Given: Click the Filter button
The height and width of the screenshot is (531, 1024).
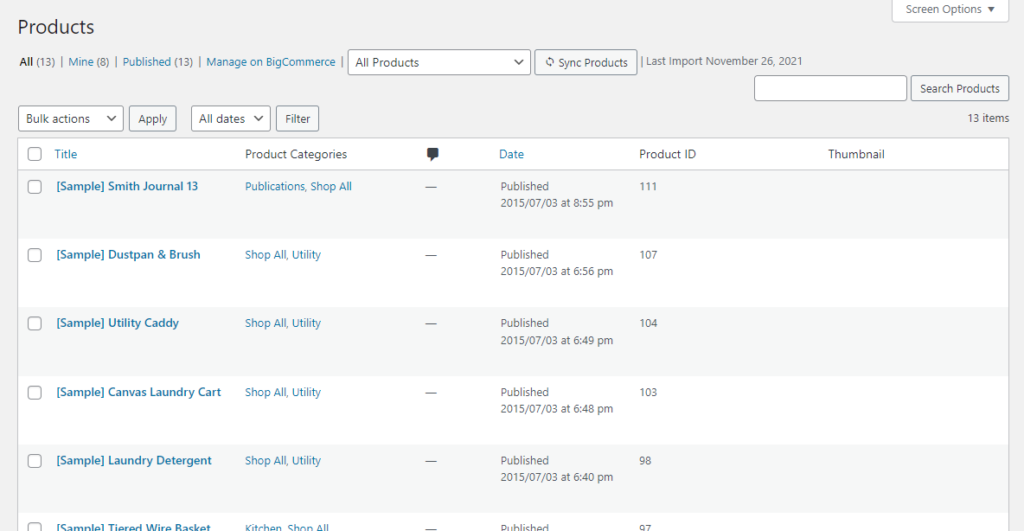Looking at the screenshot, I should pos(298,118).
